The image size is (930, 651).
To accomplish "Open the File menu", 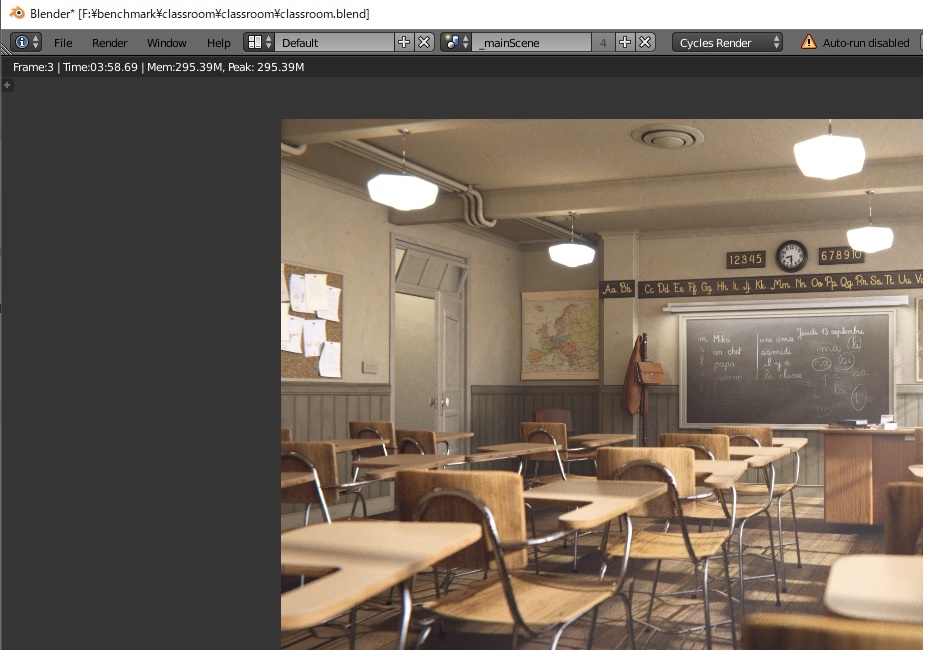I will (x=63, y=43).
